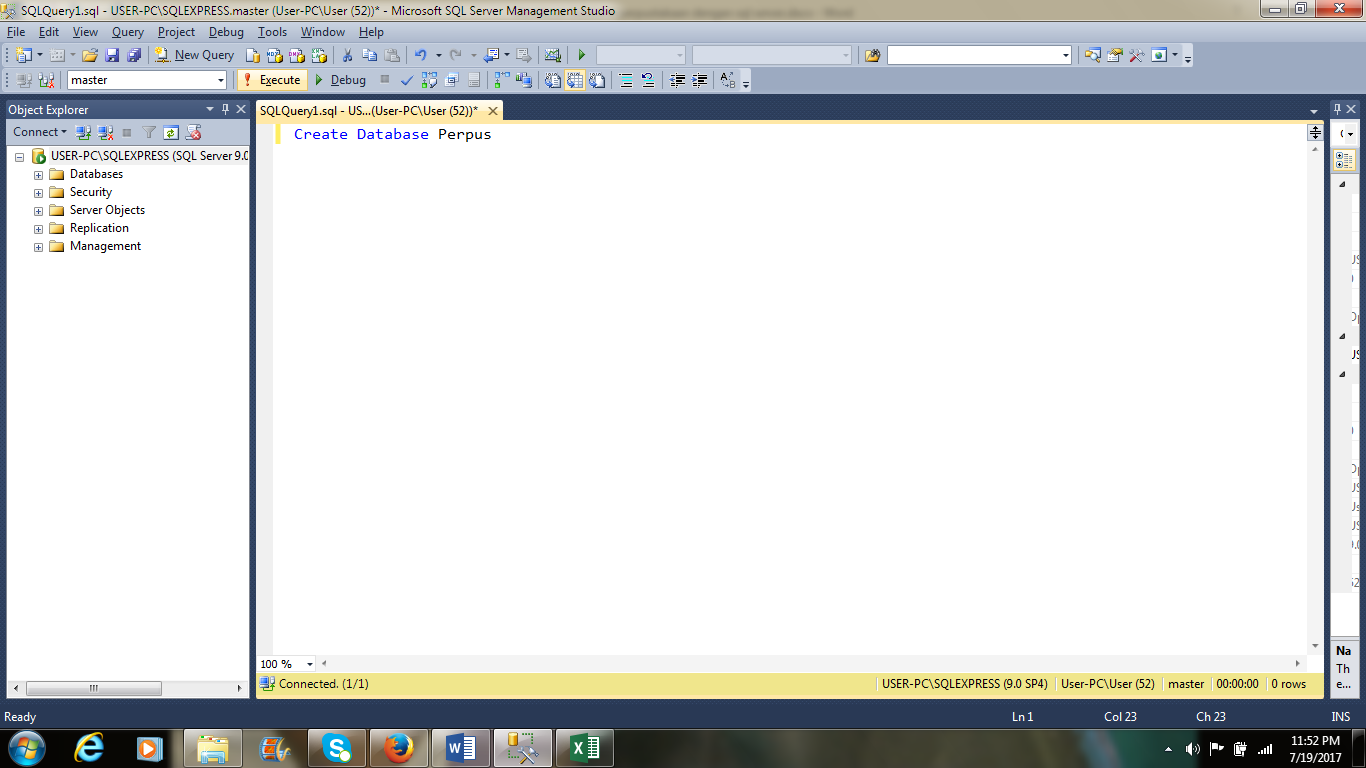Expand the Security node in Object Explorer

pos(37,192)
